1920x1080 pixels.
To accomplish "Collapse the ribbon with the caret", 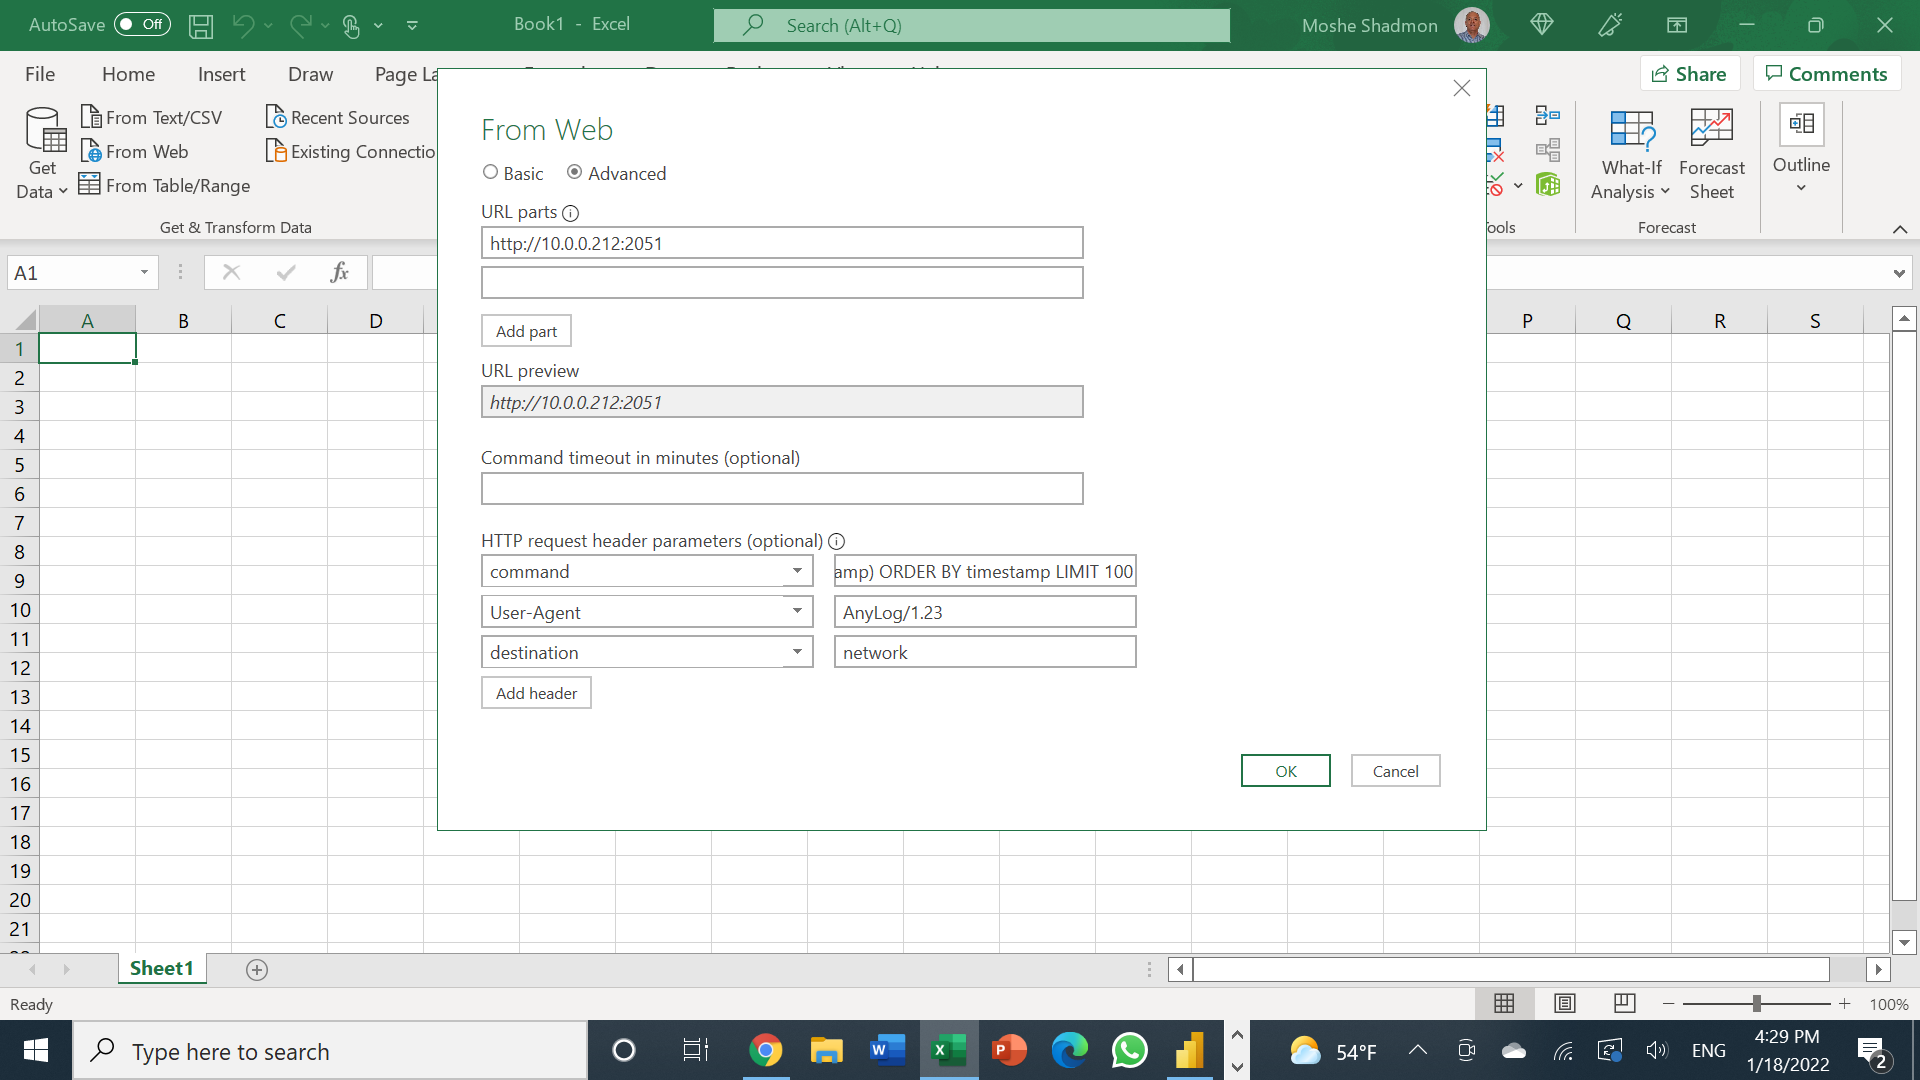I will pos(1900,229).
